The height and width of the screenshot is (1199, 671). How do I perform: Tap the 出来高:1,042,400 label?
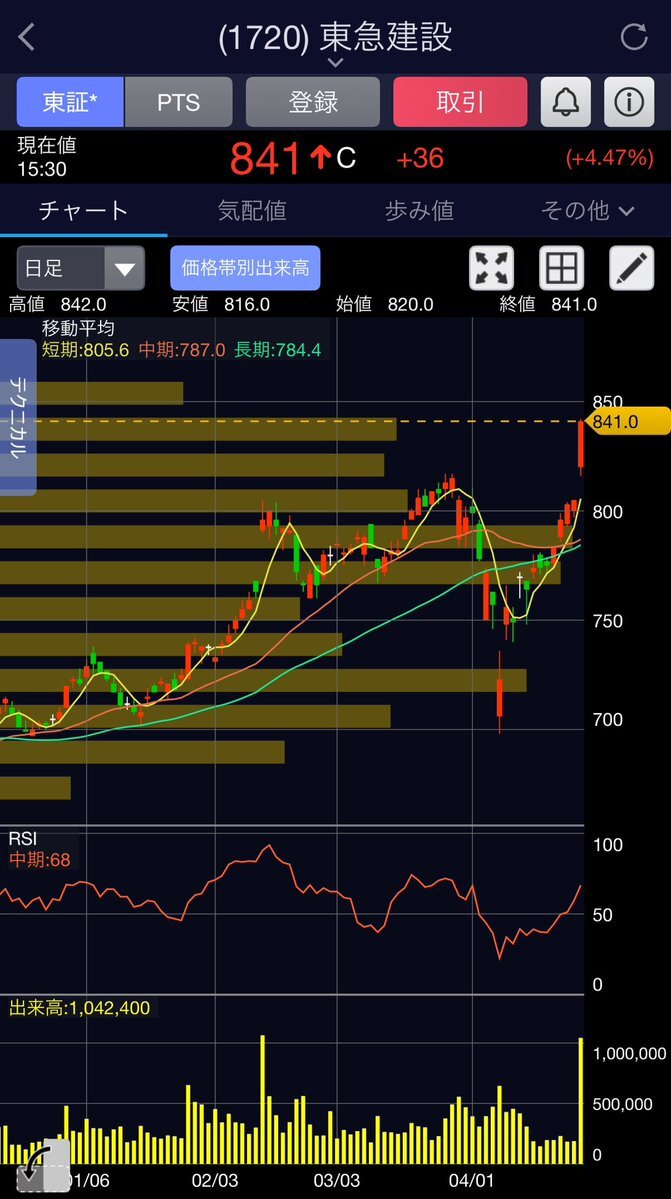[x=79, y=1008]
